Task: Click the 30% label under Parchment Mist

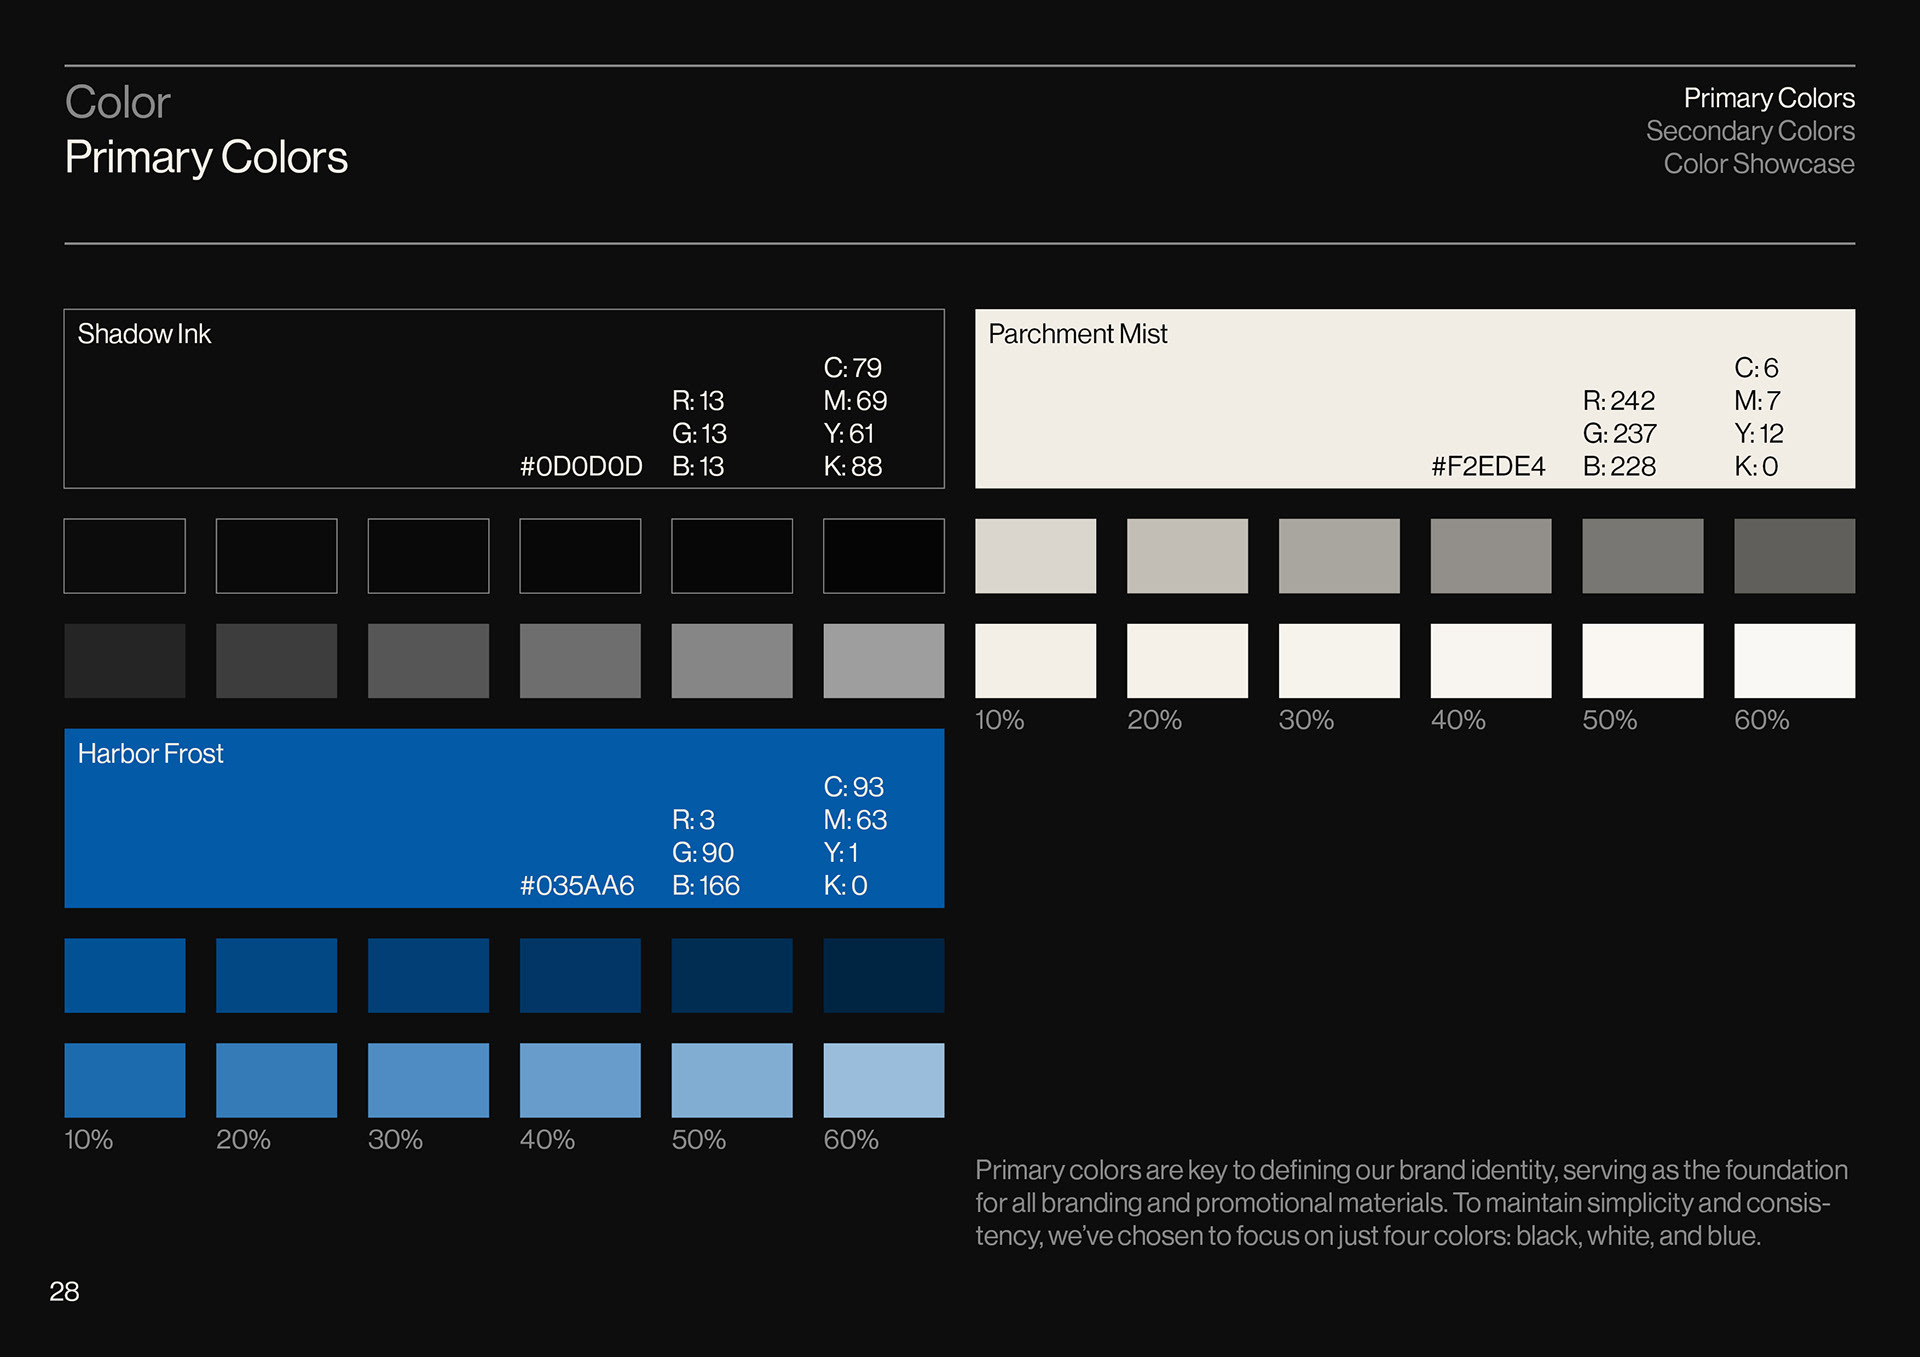Action: (x=1306, y=720)
